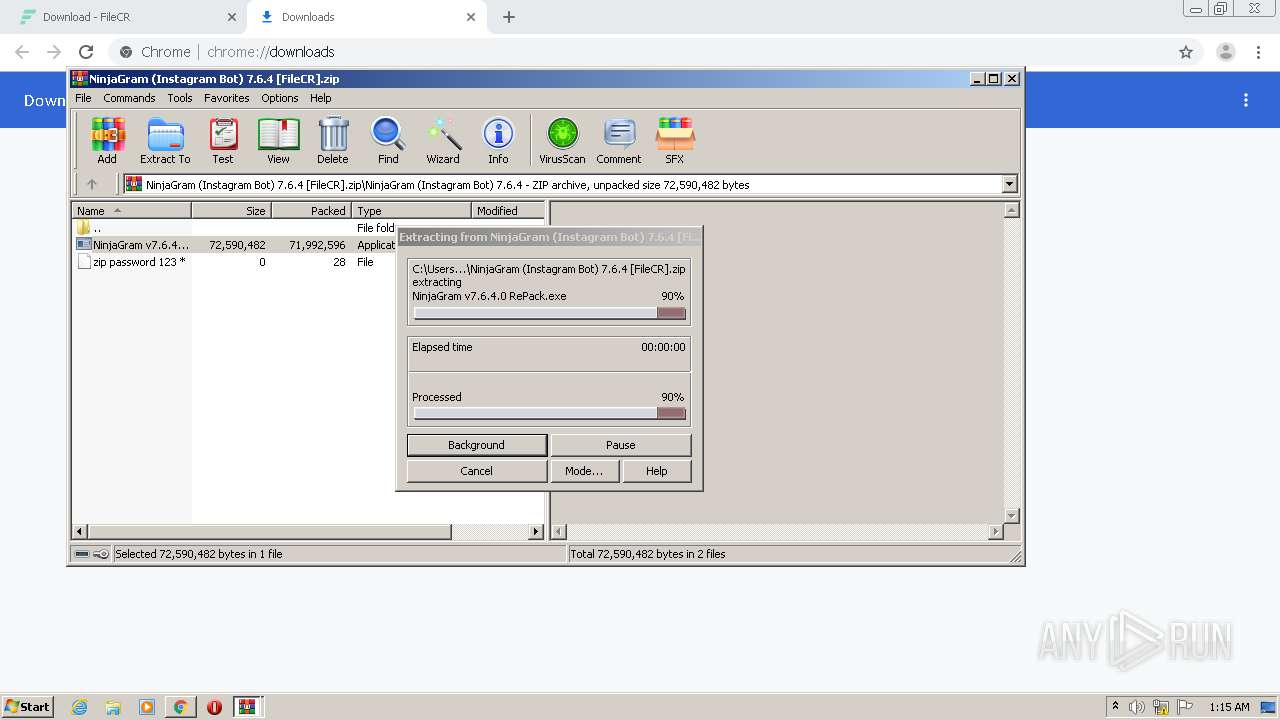Open the Commands menu
This screenshot has width=1280, height=720.
[129, 98]
